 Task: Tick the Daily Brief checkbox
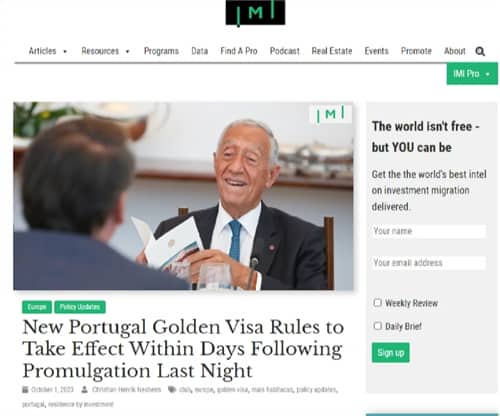coord(377,326)
